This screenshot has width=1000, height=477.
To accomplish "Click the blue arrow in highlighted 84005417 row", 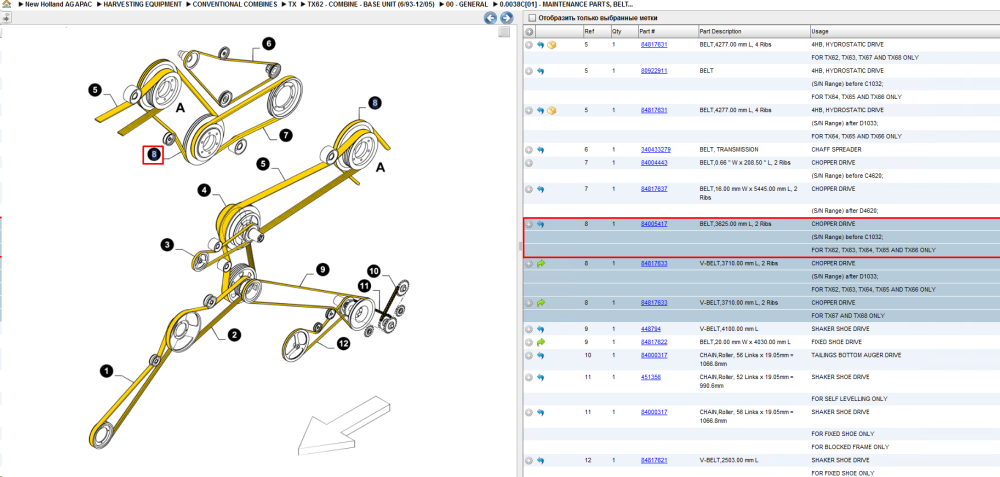I will point(540,224).
